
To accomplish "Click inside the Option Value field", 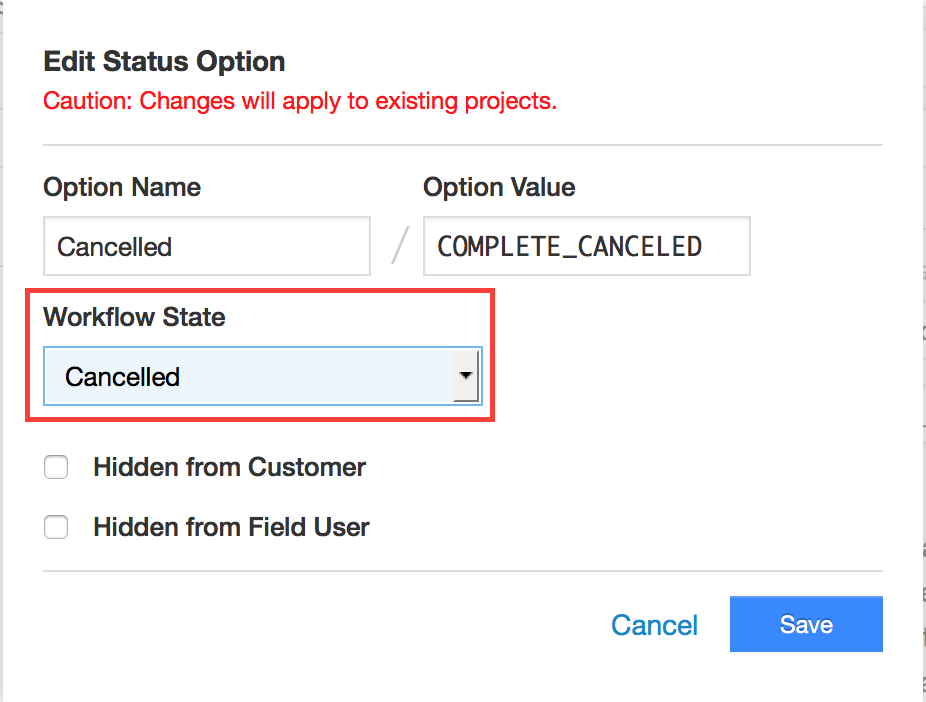I will pos(586,246).
